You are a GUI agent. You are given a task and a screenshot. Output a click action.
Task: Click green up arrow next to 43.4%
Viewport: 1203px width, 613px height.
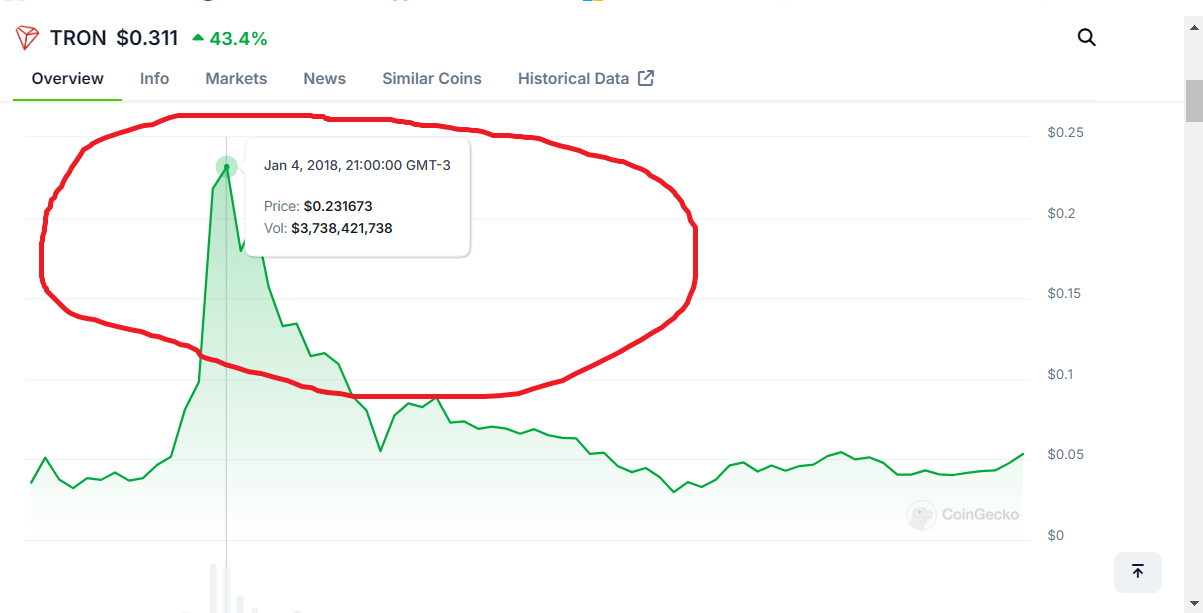[x=198, y=38]
